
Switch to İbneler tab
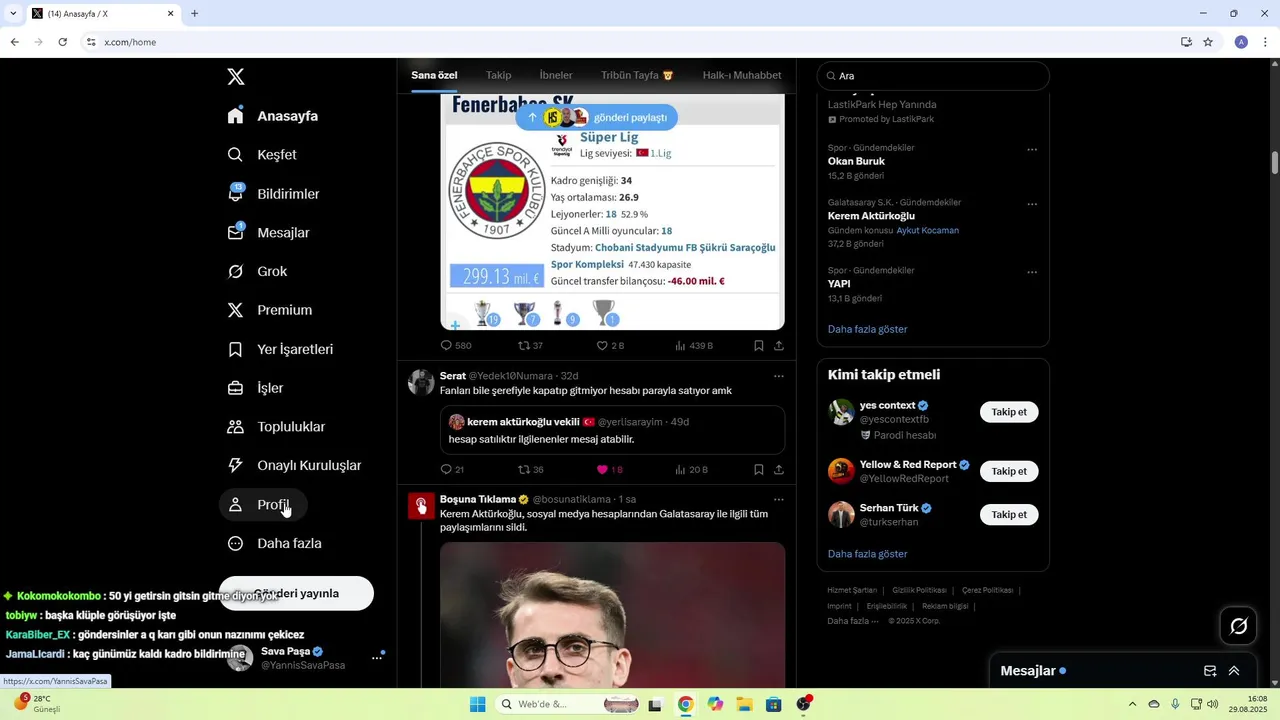(556, 75)
